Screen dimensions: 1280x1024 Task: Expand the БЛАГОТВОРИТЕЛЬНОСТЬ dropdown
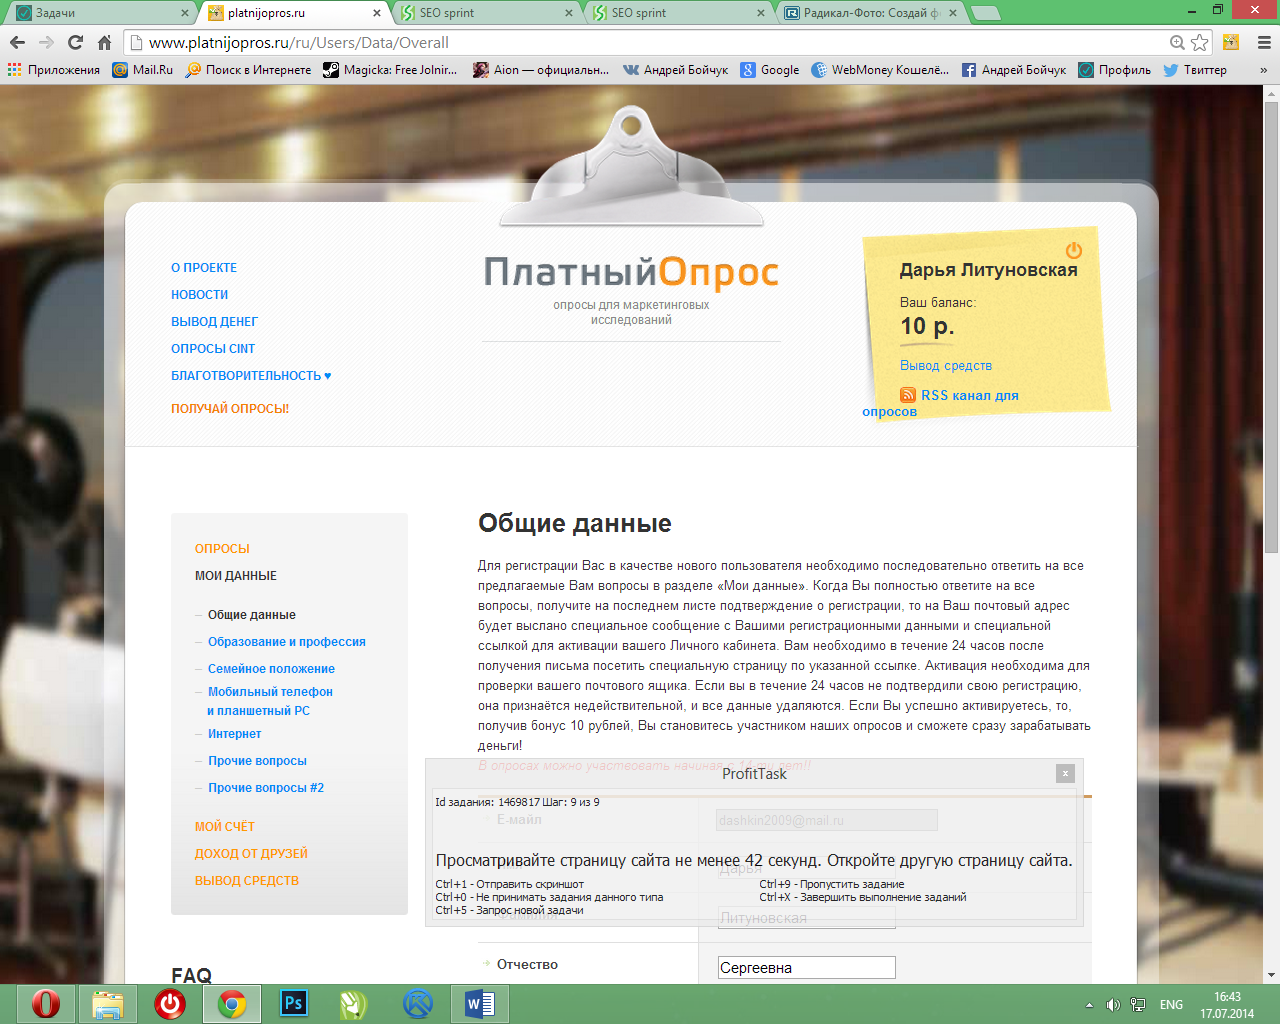251,376
